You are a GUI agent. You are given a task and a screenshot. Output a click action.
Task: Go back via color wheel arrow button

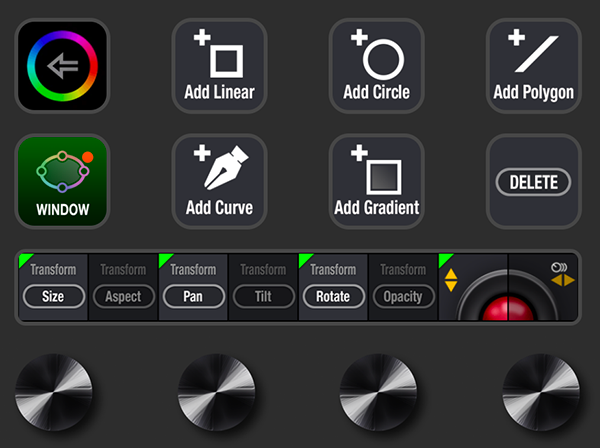click(62, 66)
